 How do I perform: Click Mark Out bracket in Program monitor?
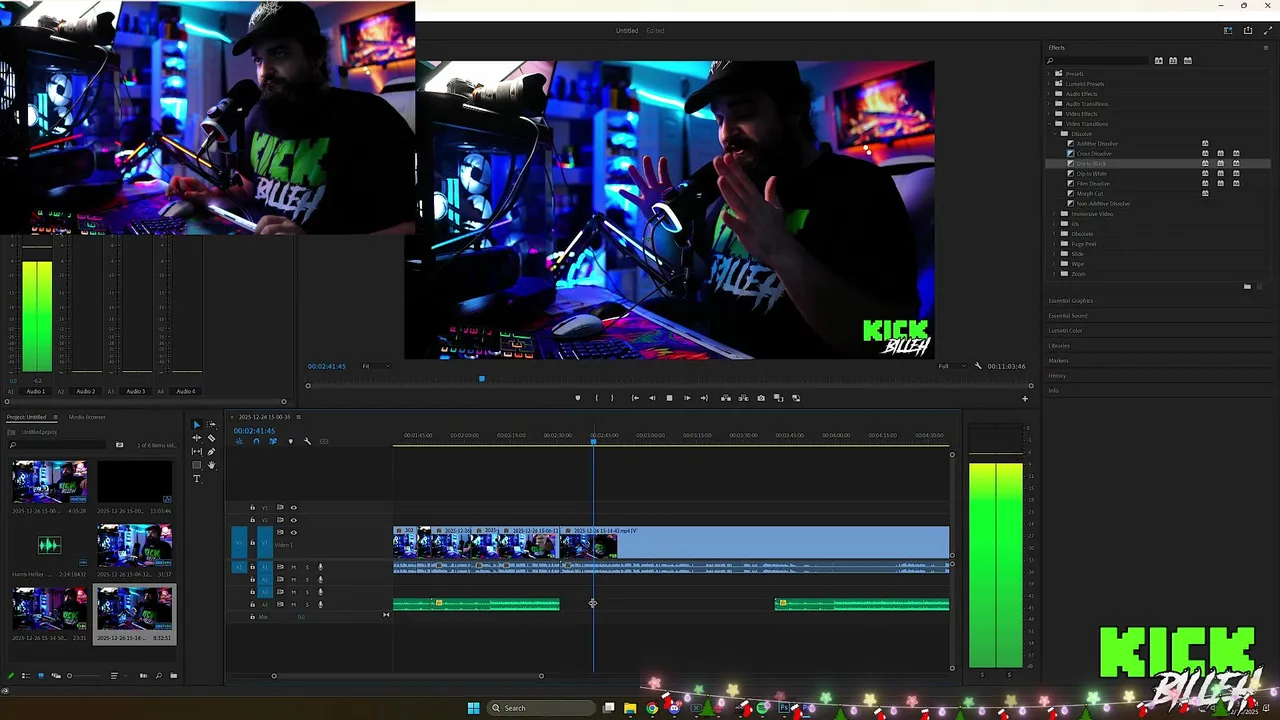612,398
